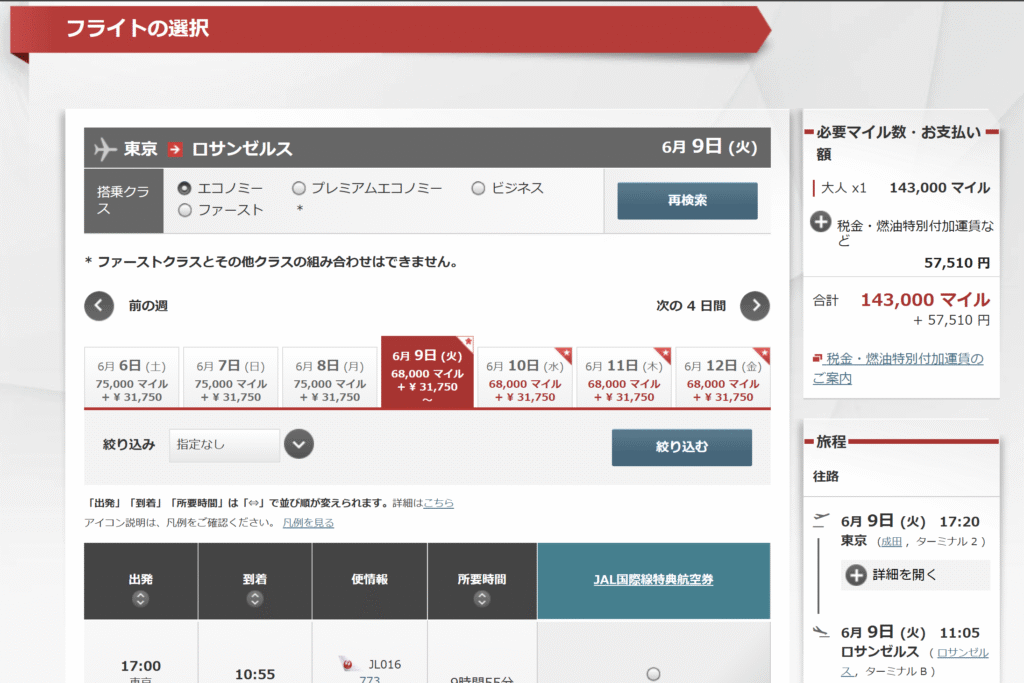
Task: Click the JL016 flight number
Action: point(385,664)
